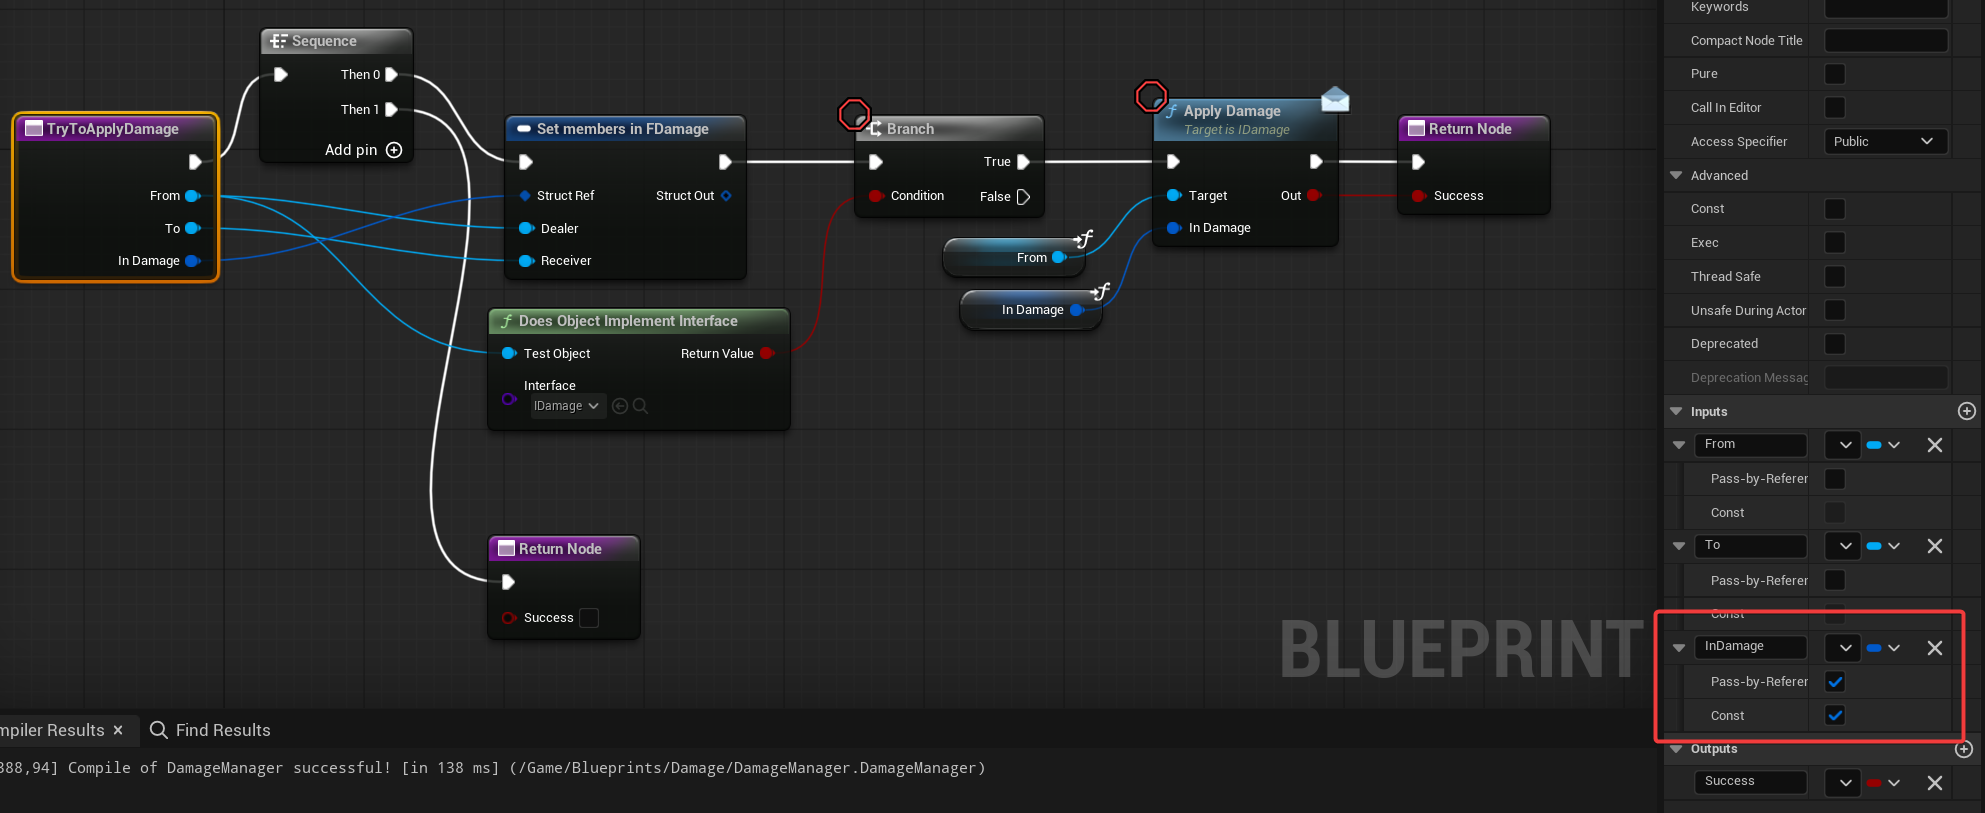Click the Inputs add parameter plus icon
The height and width of the screenshot is (813, 1985).
pos(1966,411)
